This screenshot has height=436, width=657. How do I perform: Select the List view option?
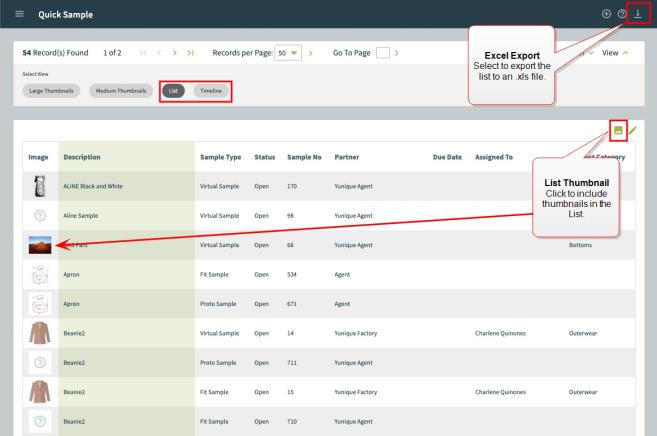point(173,91)
